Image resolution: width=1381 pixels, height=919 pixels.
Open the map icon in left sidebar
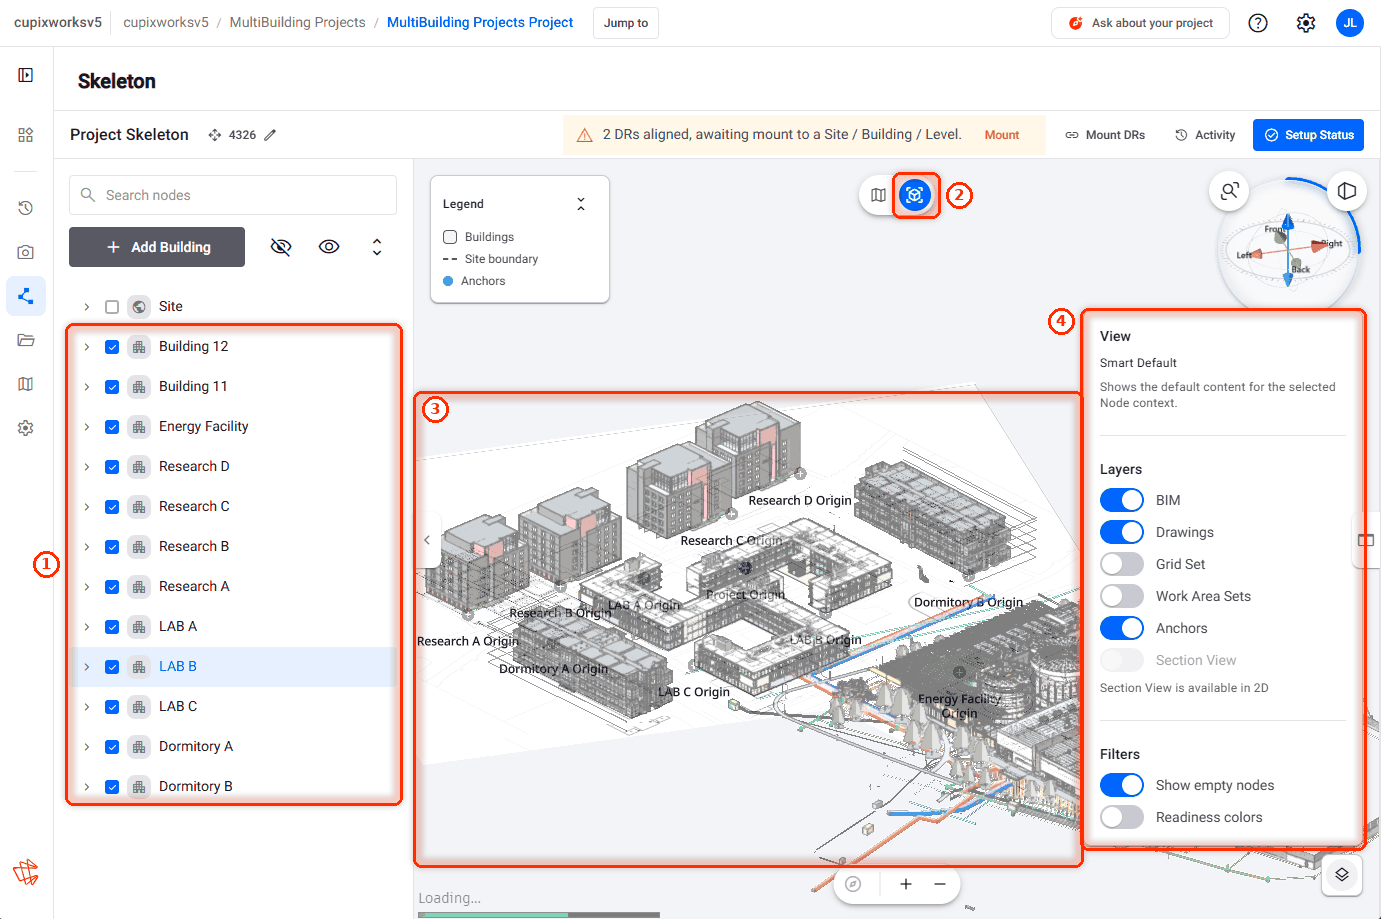click(26, 384)
